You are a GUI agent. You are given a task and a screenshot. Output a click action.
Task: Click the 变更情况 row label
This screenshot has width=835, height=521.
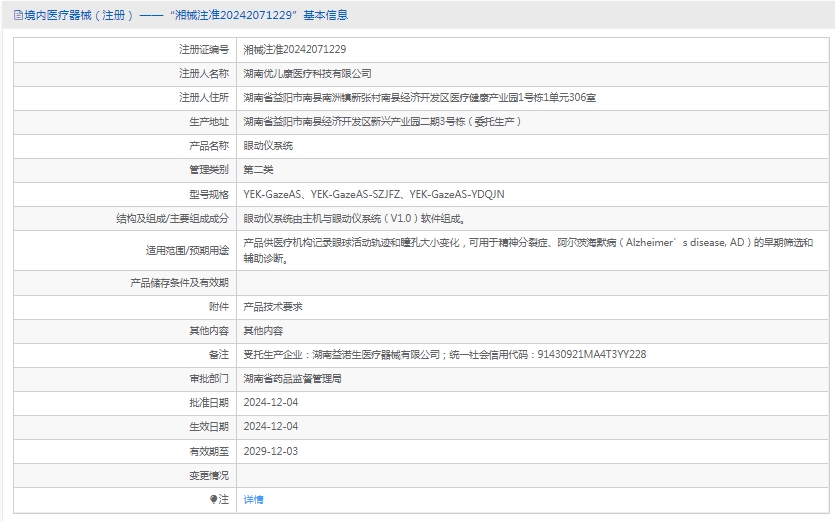pos(209,475)
